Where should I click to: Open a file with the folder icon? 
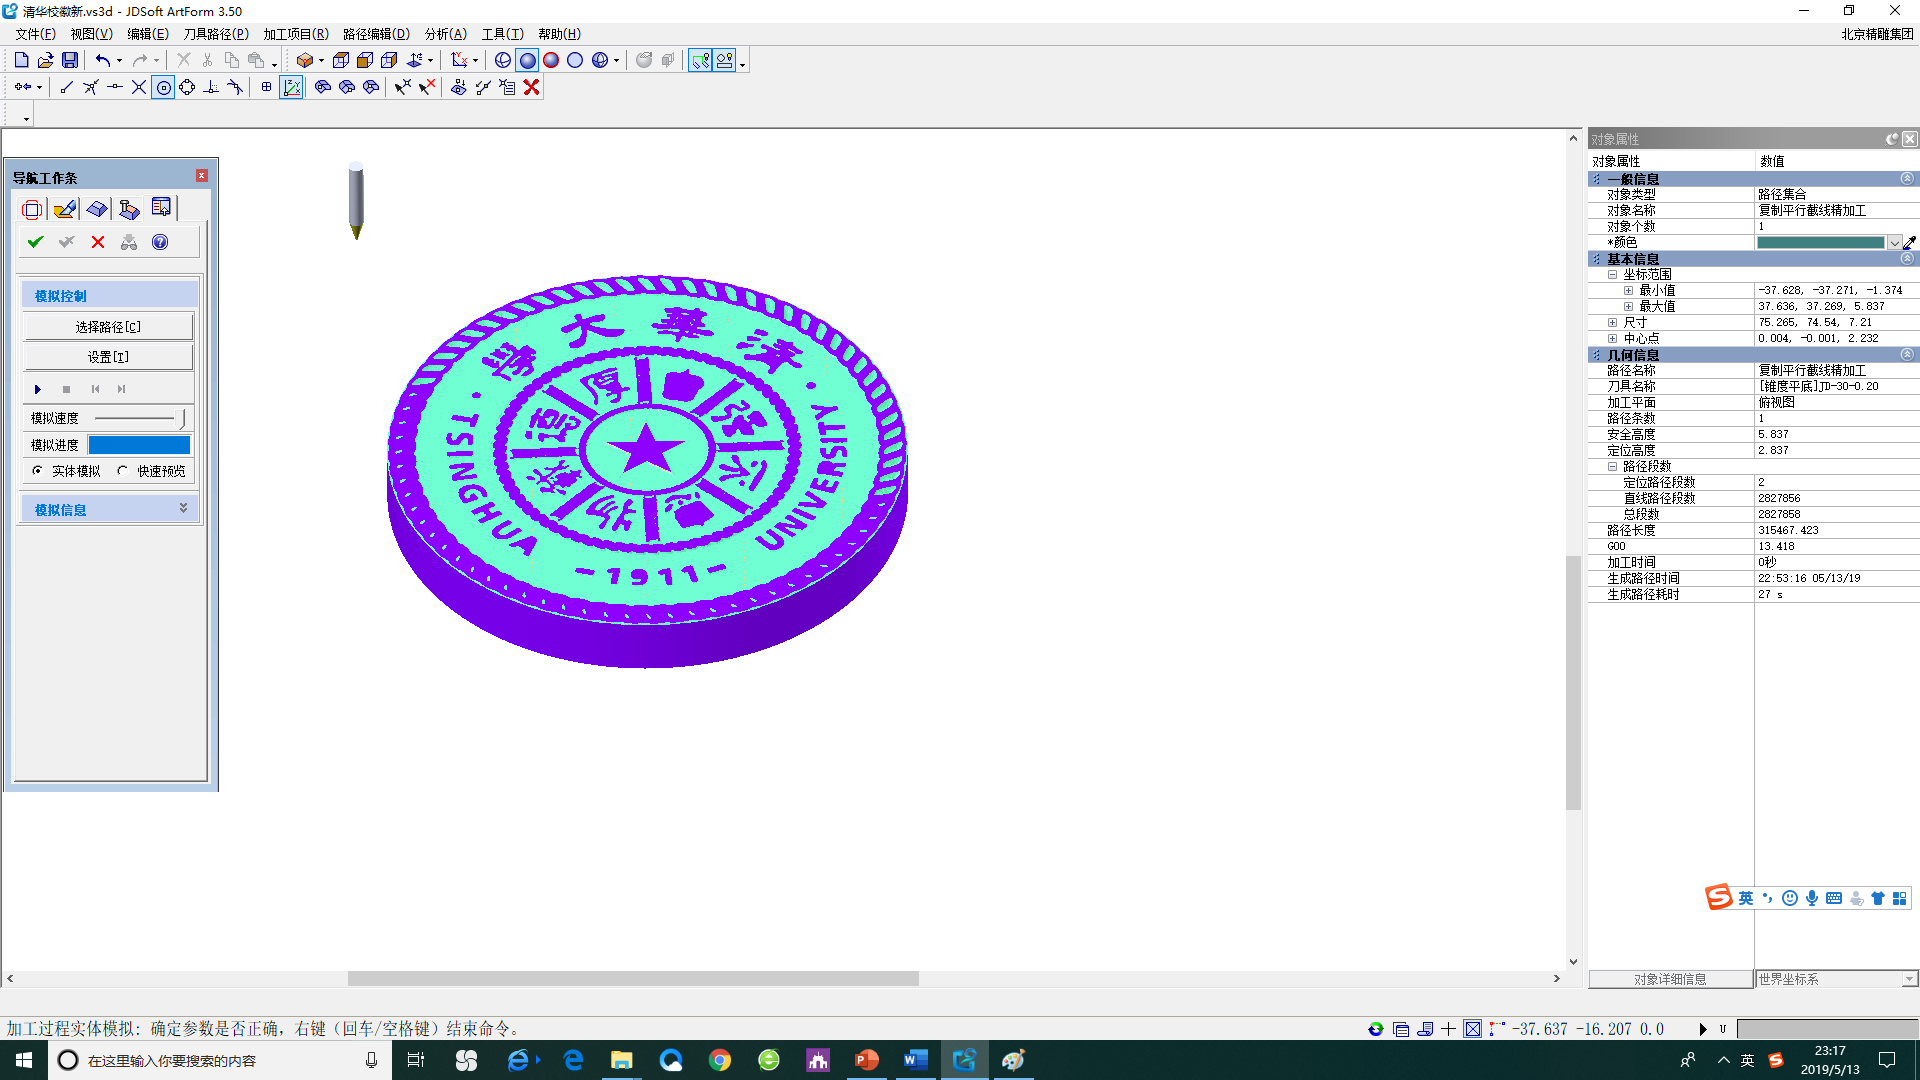point(45,60)
